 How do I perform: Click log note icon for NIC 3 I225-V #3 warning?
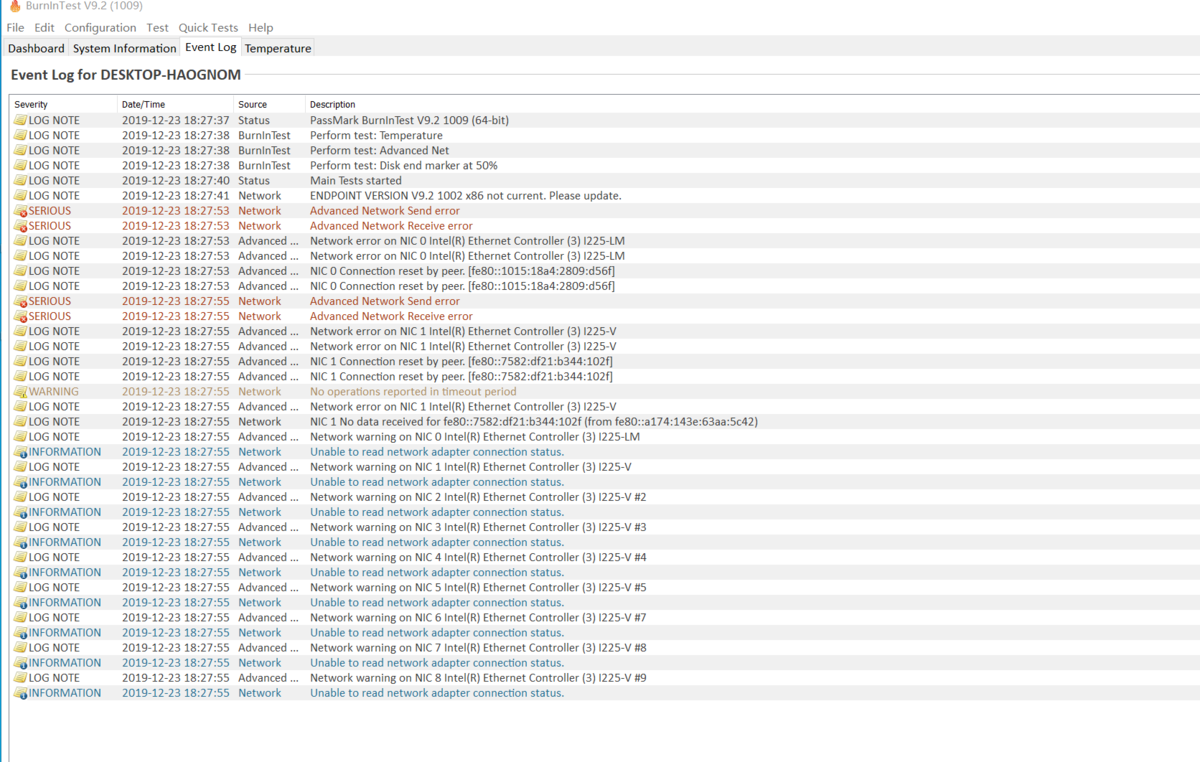(x=20, y=527)
